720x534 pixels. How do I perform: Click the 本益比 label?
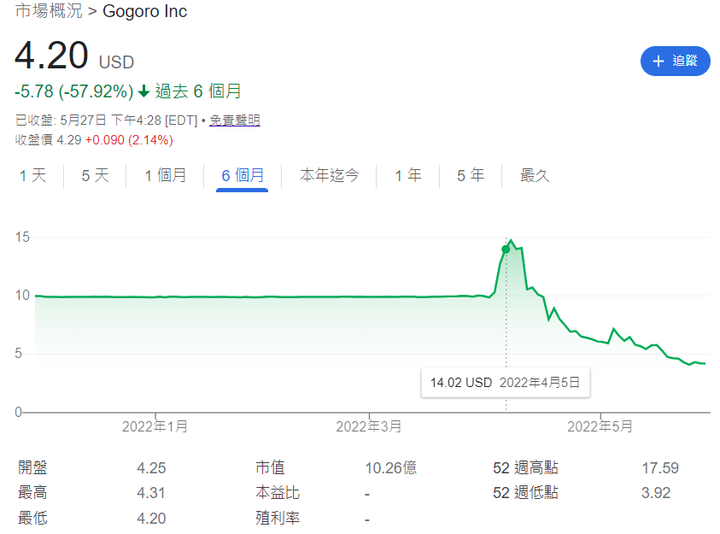click(x=277, y=493)
